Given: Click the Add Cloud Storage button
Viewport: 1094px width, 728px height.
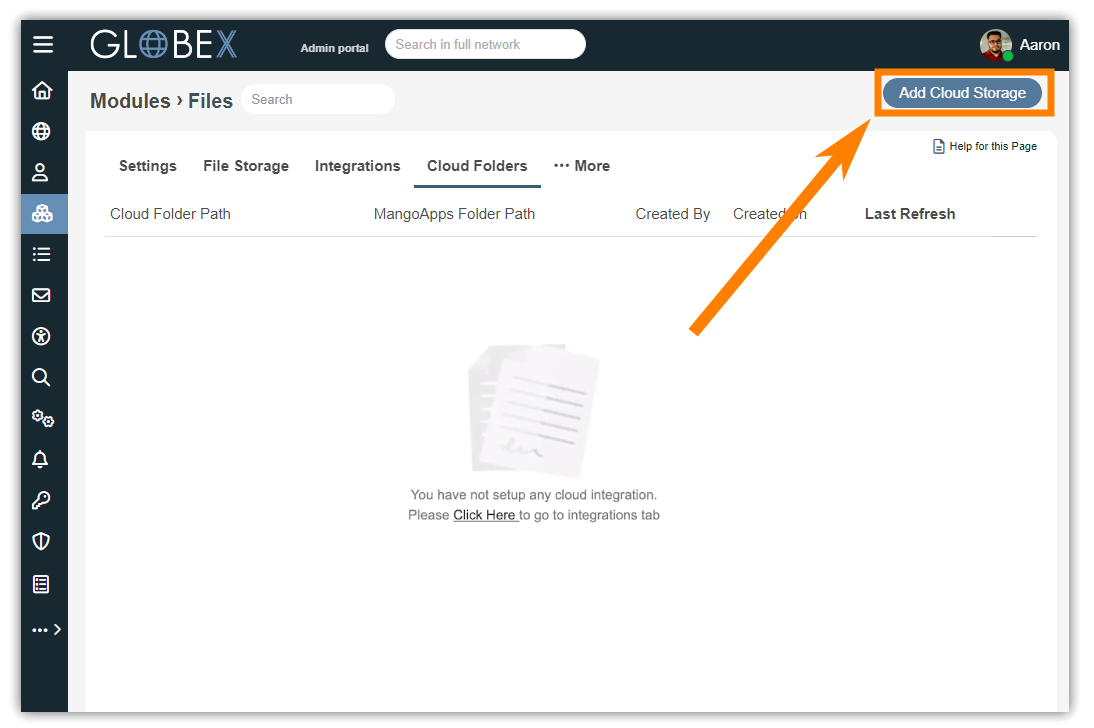Looking at the screenshot, I should (962, 93).
